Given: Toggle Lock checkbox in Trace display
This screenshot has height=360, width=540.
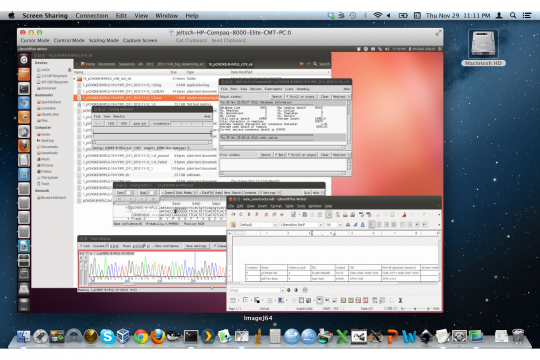Looking at the screenshot, I should (x=85, y=246).
